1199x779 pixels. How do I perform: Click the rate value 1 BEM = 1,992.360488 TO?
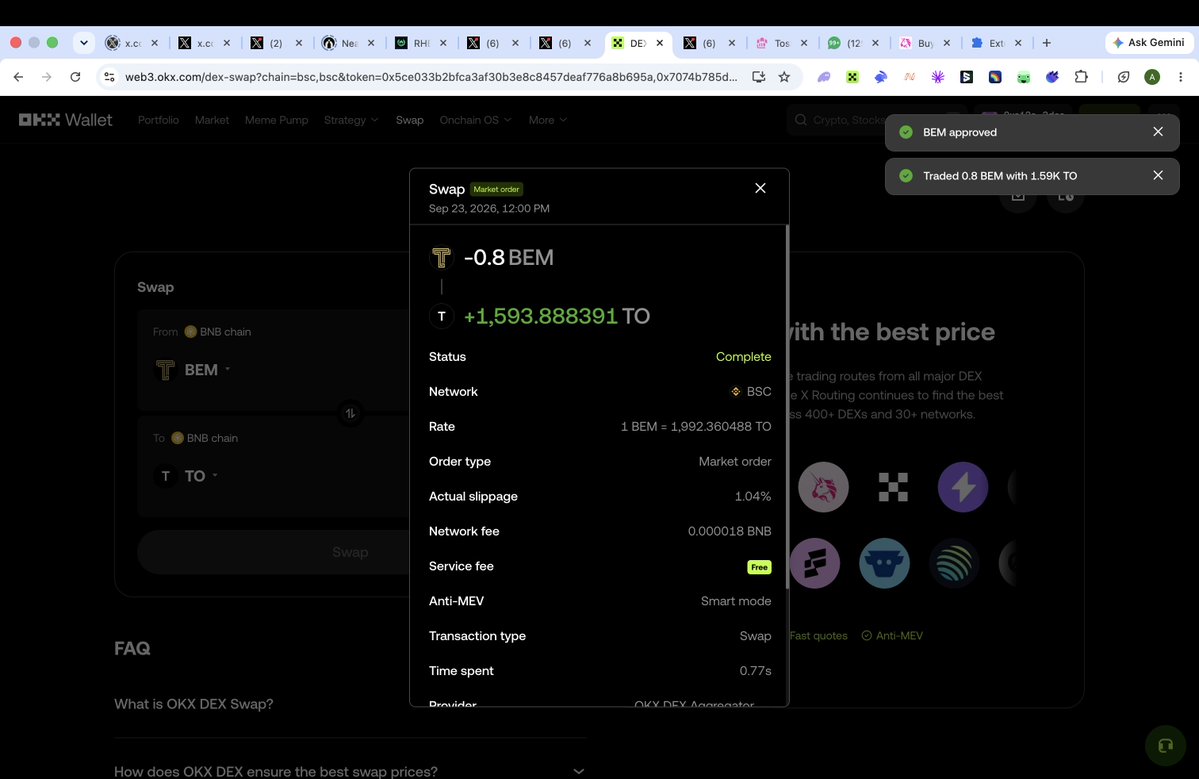[x=696, y=427]
